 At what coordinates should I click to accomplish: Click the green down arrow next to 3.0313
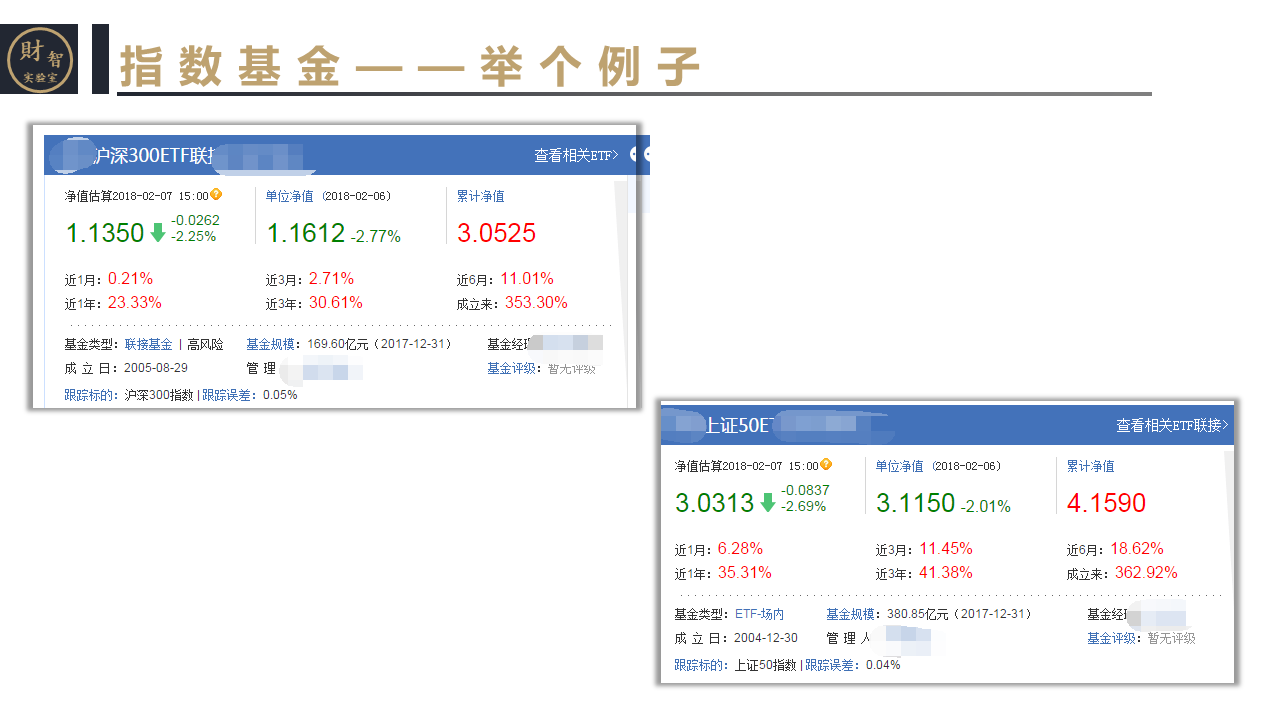point(768,503)
